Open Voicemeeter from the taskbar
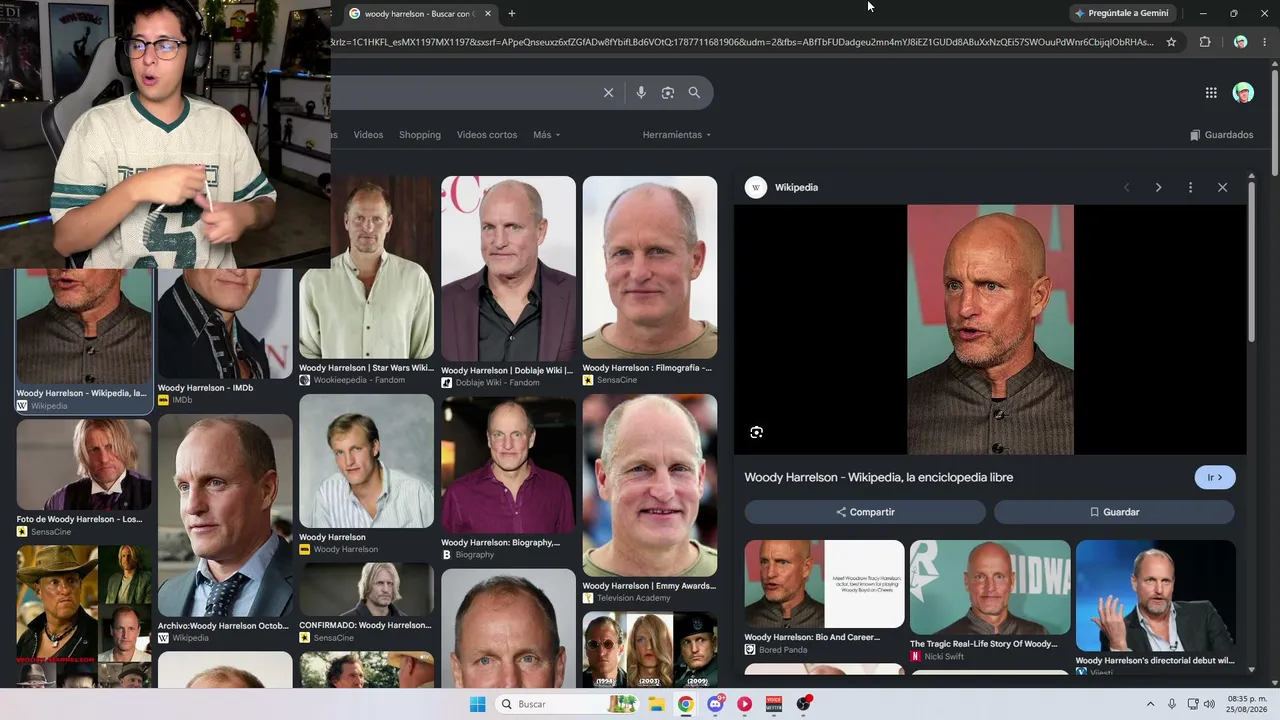 coord(774,704)
